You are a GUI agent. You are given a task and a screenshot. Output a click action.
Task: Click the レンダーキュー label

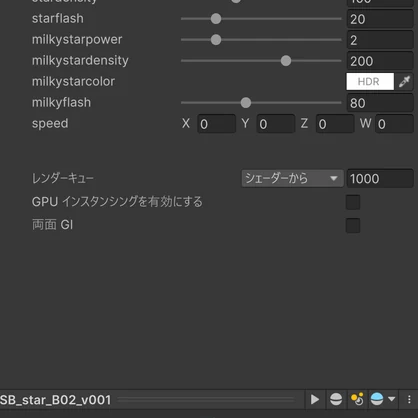click(x=63, y=178)
